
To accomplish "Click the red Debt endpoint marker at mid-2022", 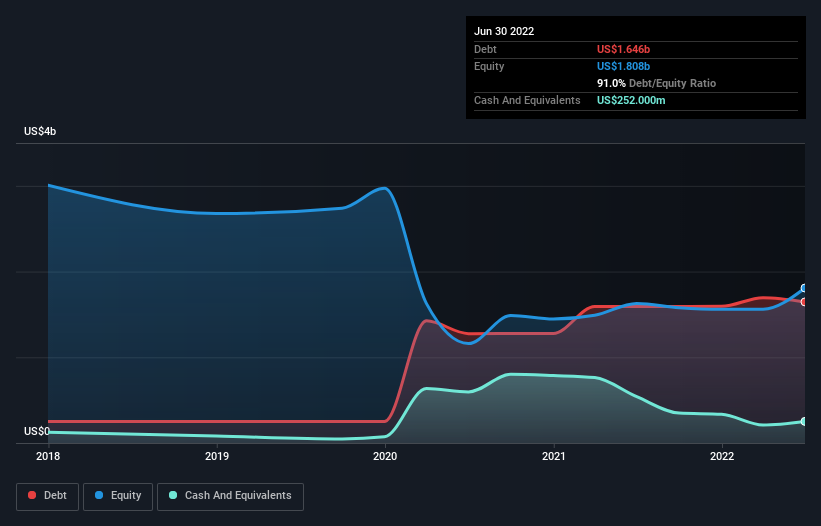I will coord(804,302).
